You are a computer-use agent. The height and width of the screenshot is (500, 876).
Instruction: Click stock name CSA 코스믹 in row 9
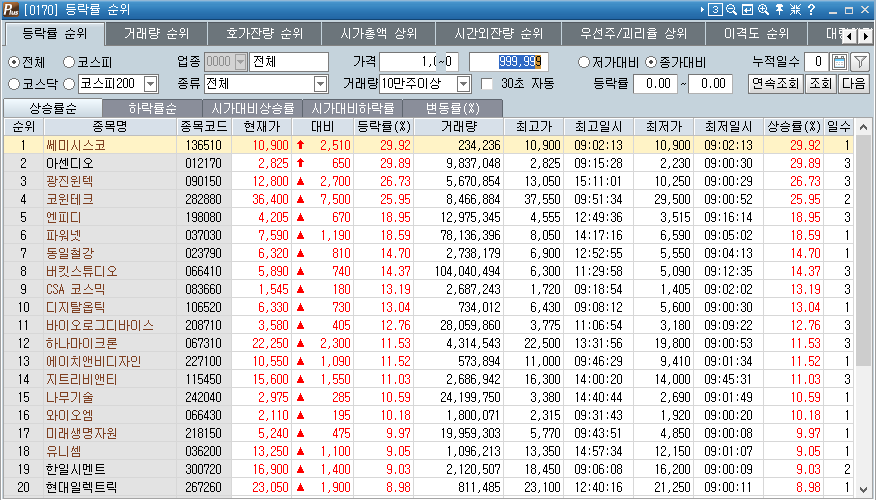[75, 289]
